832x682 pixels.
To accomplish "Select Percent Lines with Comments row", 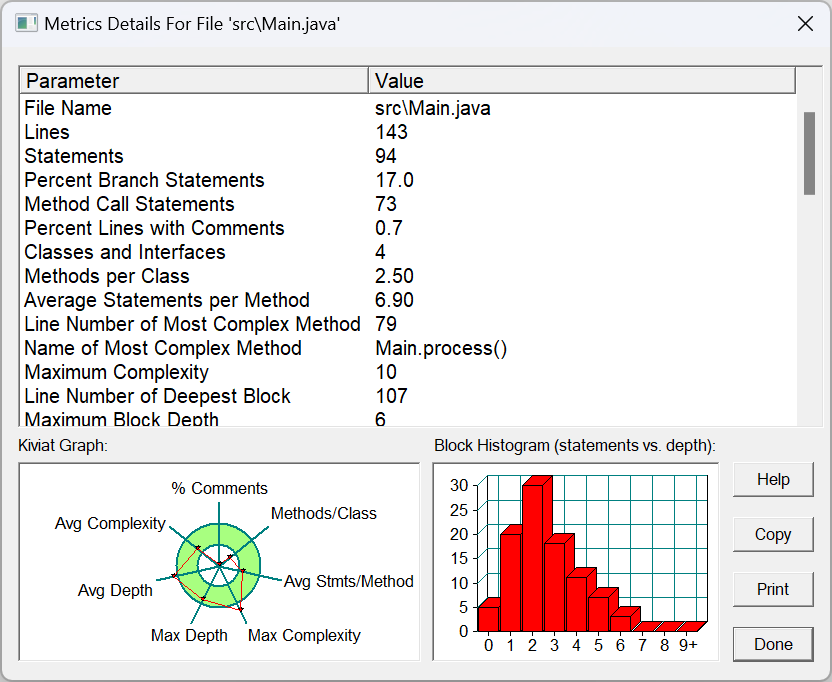I will 408,228.
